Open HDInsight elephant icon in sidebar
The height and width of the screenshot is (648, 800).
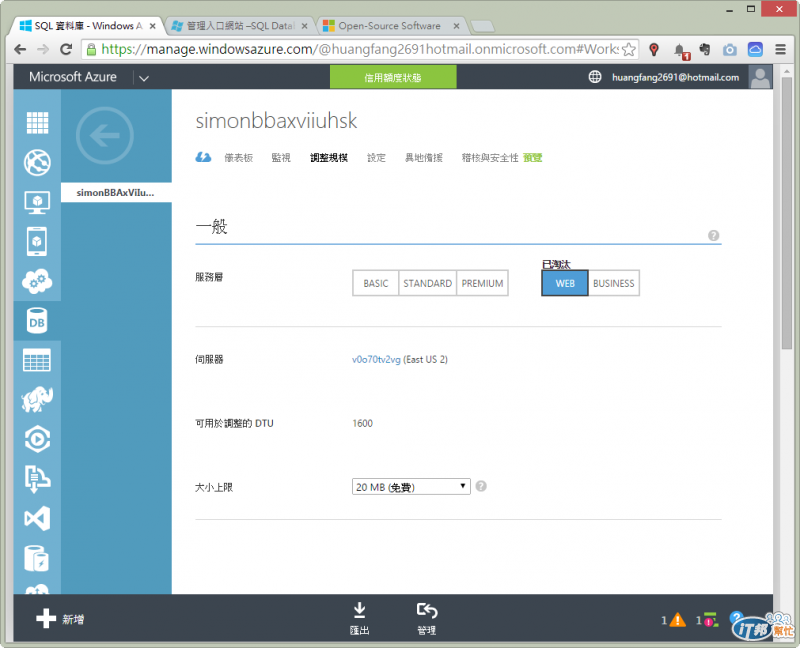(x=37, y=399)
